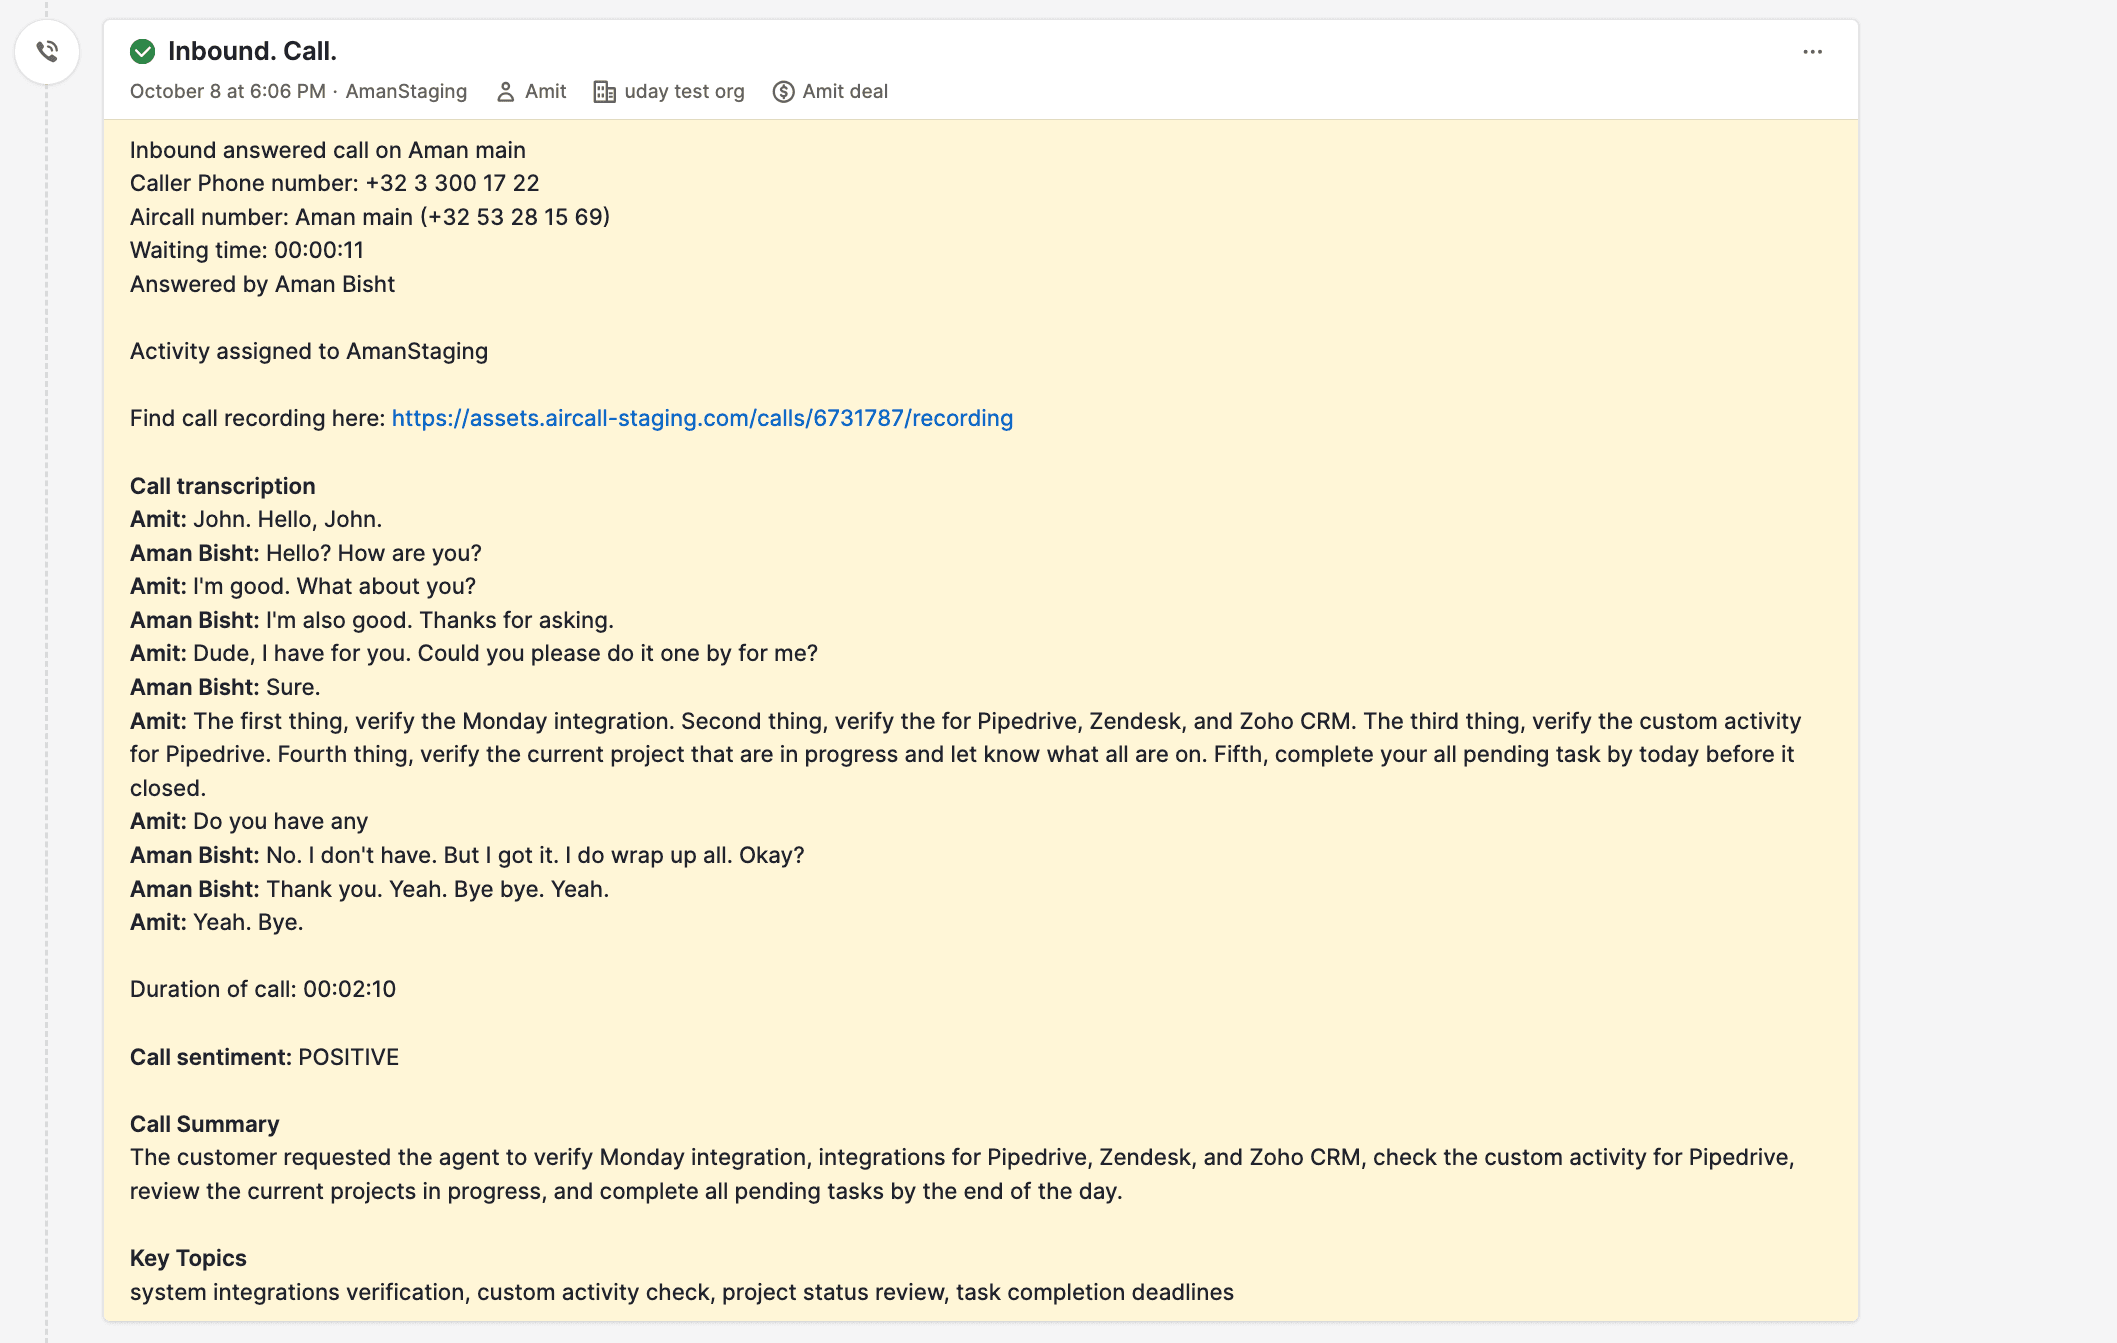This screenshot has height=1343, width=2117.
Task: Click the AmanStaging owner name in header
Action: click(406, 92)
